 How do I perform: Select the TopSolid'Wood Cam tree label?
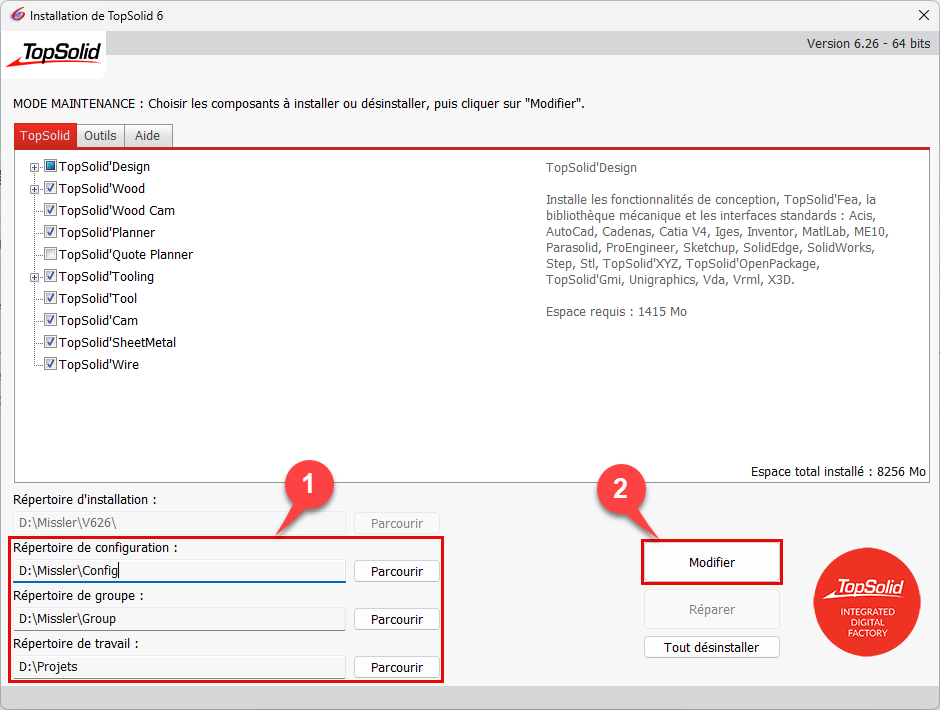(117, 210)
